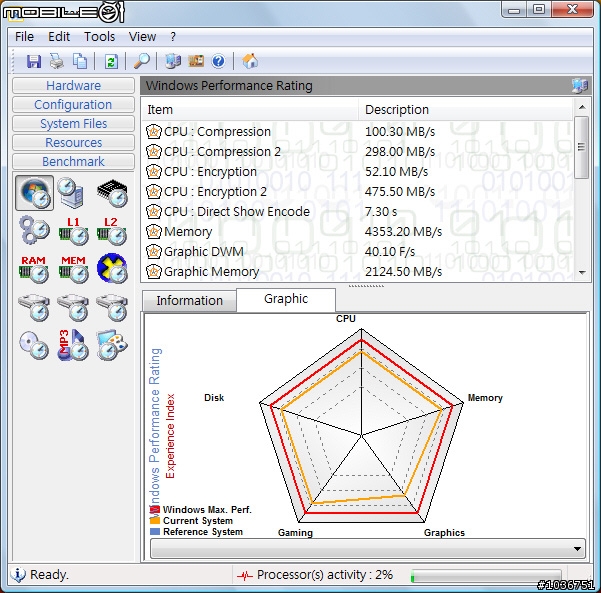Viewport: 601px width, 593px height.
Task: Click the 4353.20 MB/s value
Action: [403, 232]
